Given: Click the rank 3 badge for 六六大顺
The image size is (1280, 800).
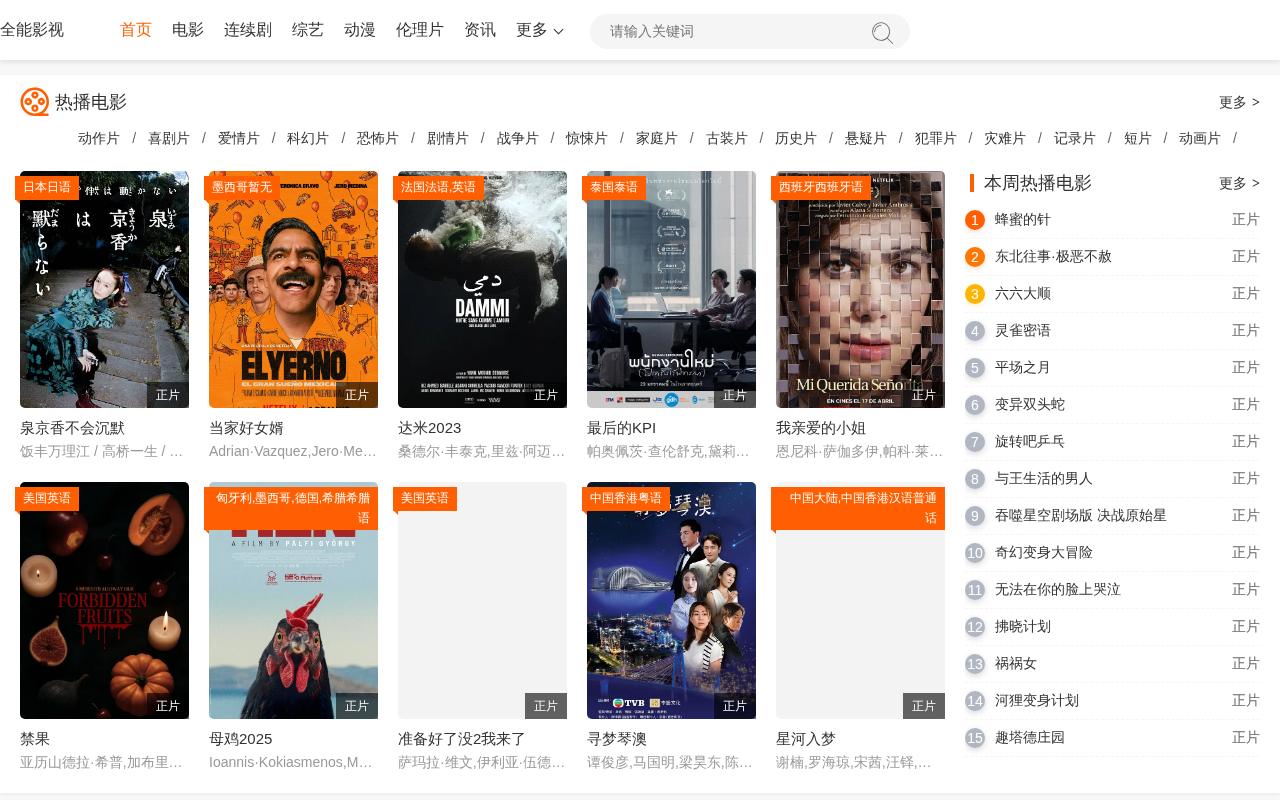Looking at the screenshot, I should tap(975, 294).
